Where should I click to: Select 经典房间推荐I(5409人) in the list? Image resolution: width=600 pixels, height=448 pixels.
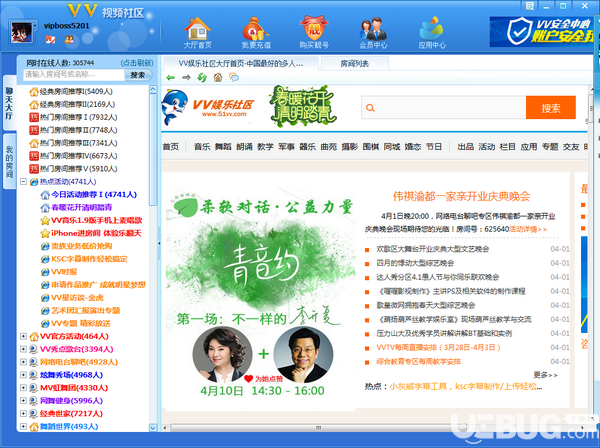[x=71, y=91]
